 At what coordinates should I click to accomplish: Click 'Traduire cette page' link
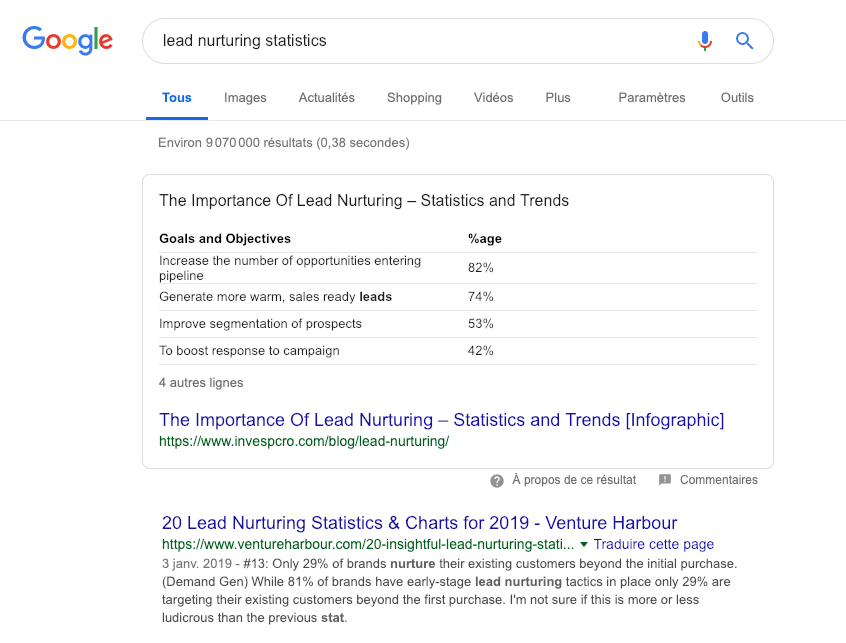pos(653,544)
